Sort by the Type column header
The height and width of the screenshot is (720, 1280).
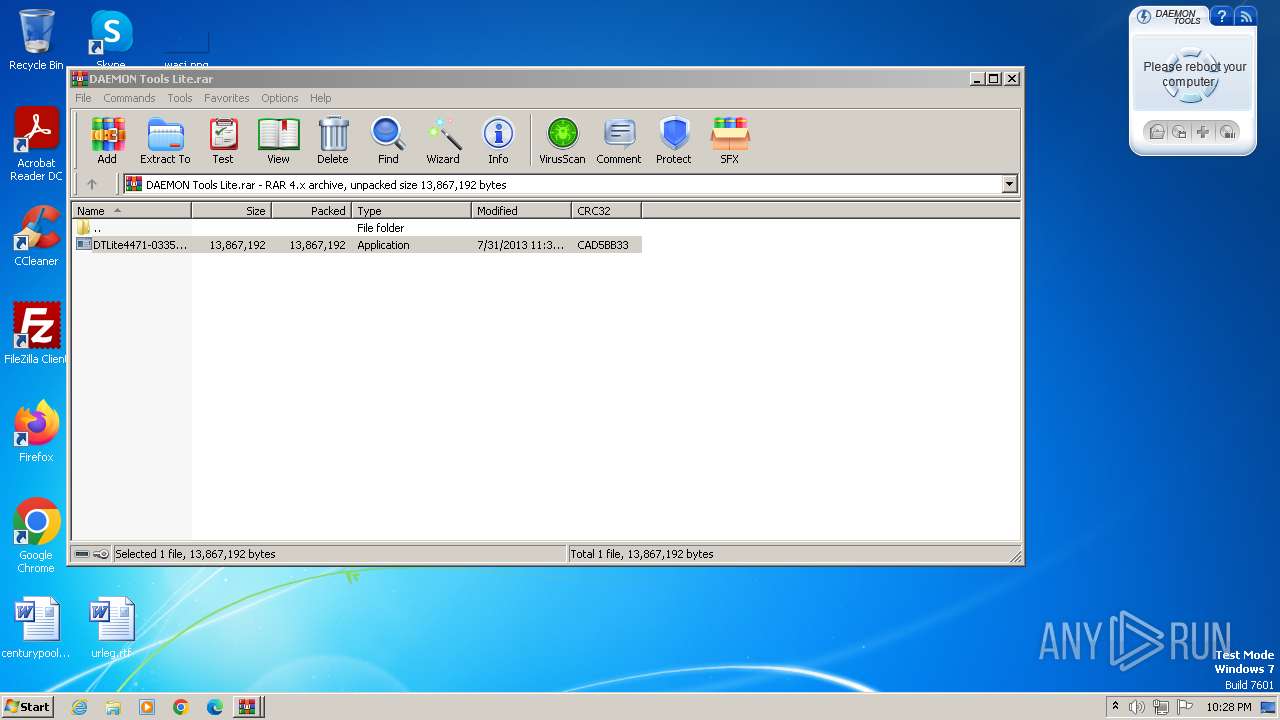(x=411, y=211)
